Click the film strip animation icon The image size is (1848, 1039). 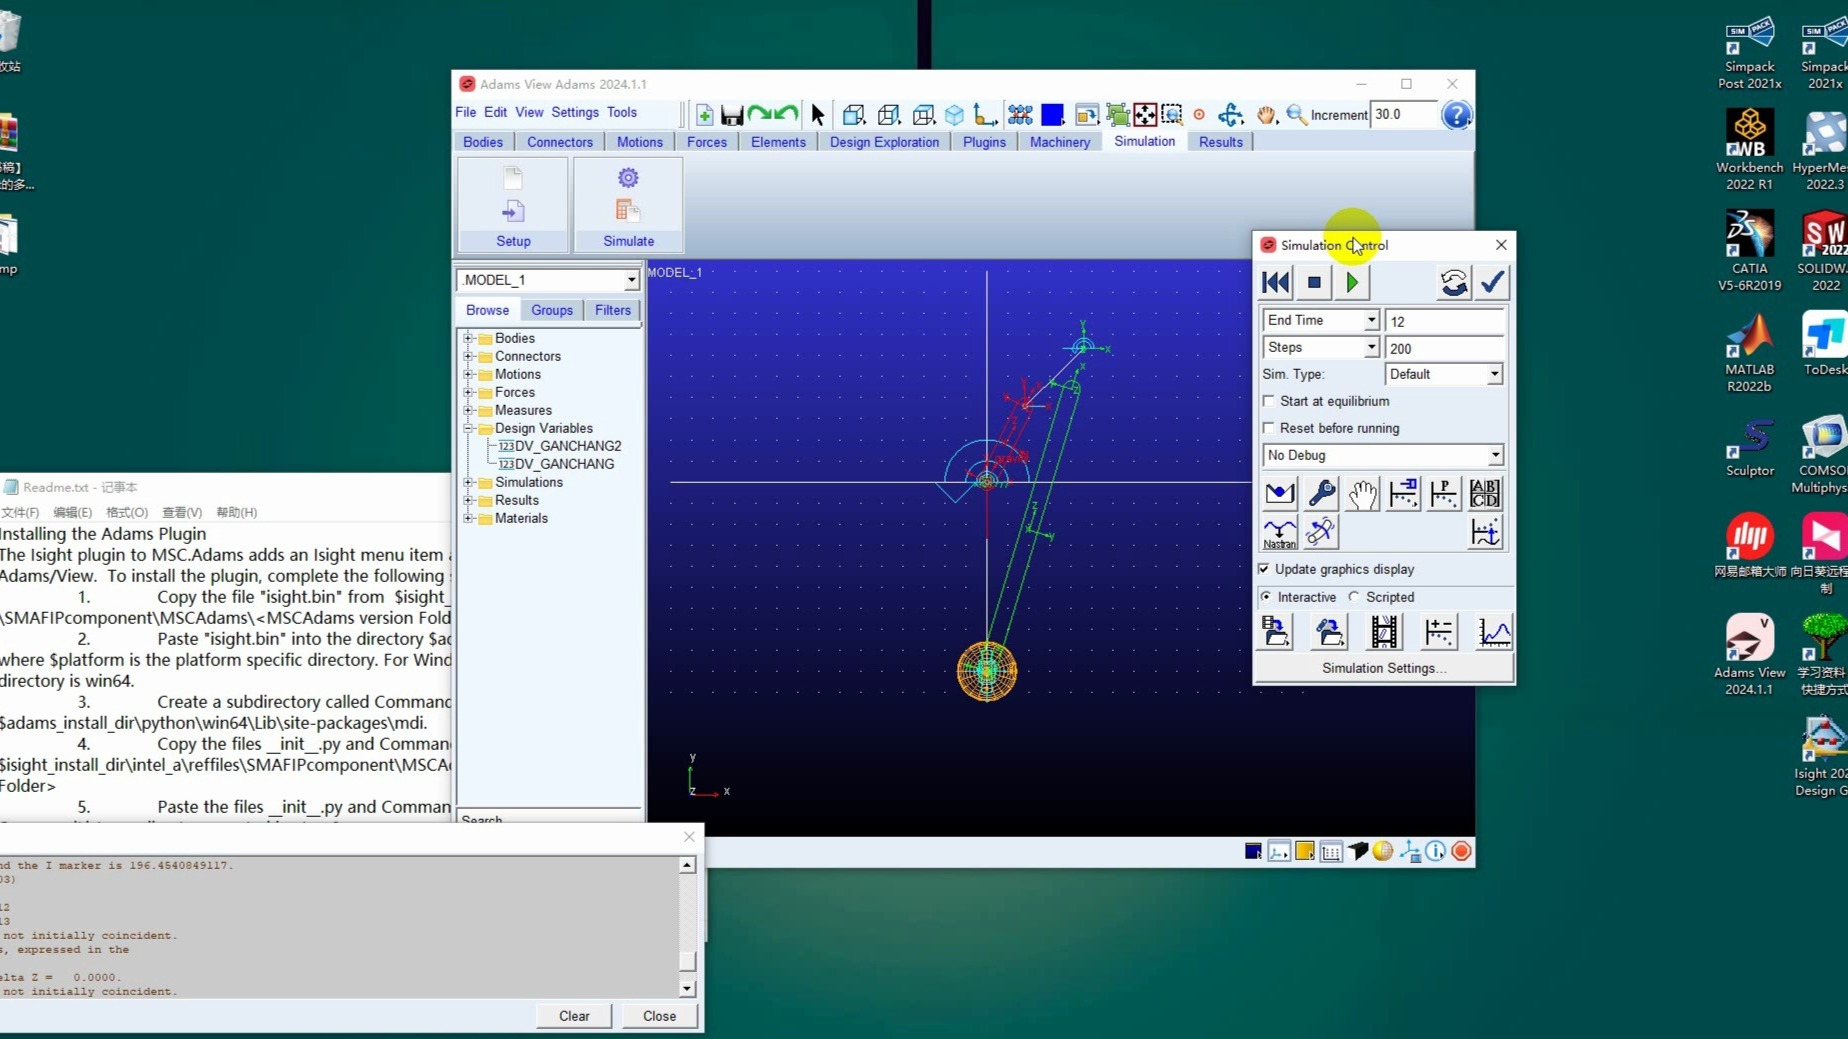(x=1384, y=632)
